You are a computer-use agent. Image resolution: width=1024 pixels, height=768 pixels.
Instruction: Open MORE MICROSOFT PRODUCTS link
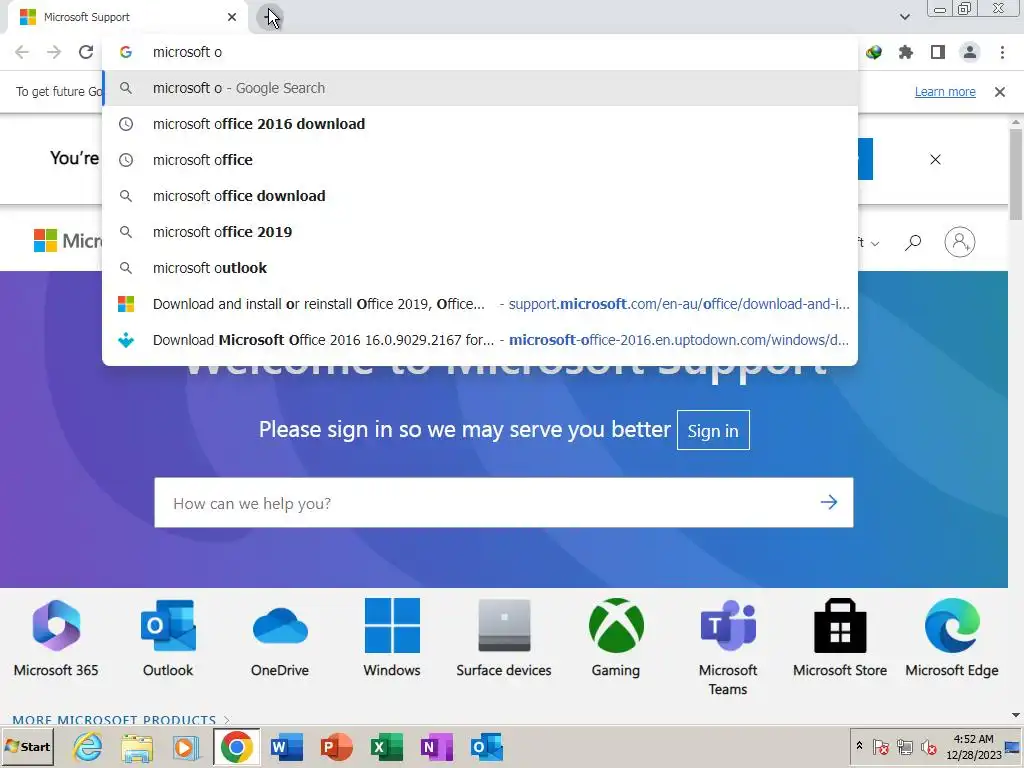point(121,720)
